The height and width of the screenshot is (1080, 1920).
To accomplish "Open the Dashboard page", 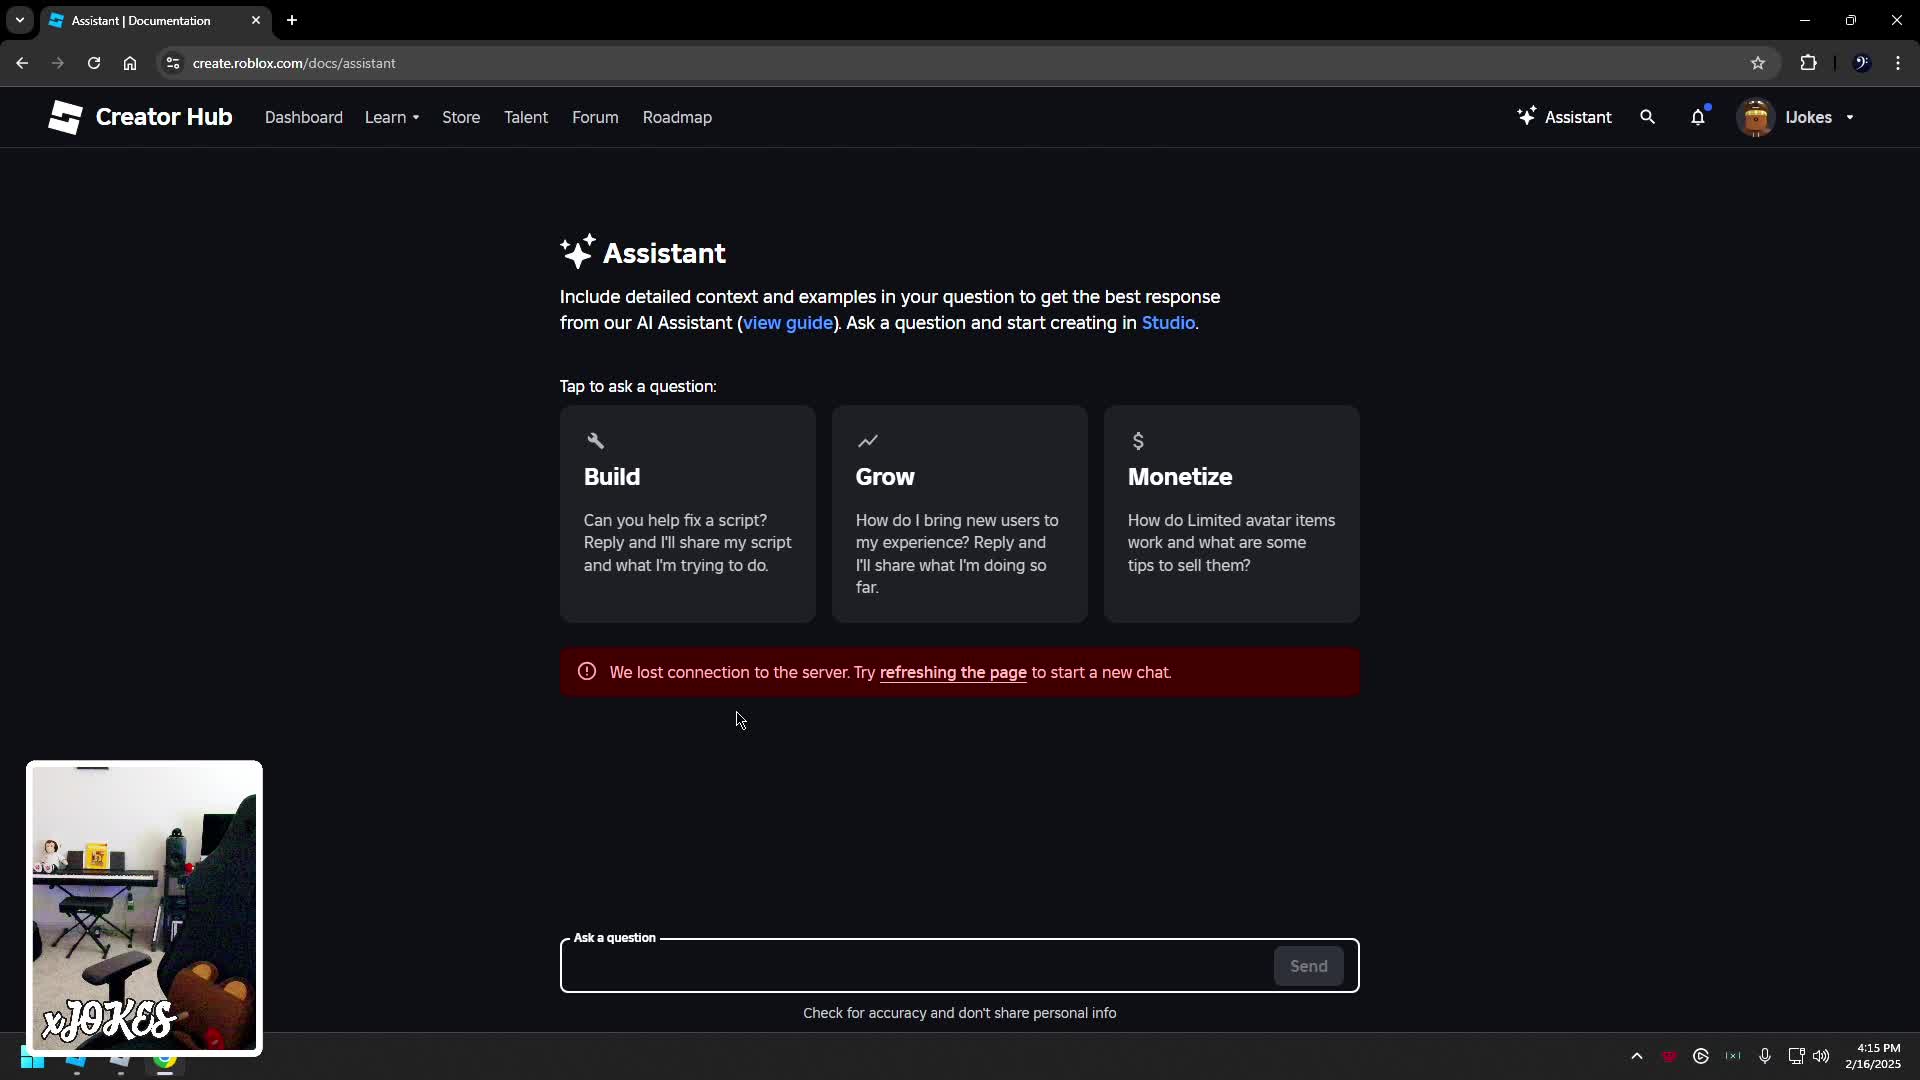I will (x=304, y=117).
